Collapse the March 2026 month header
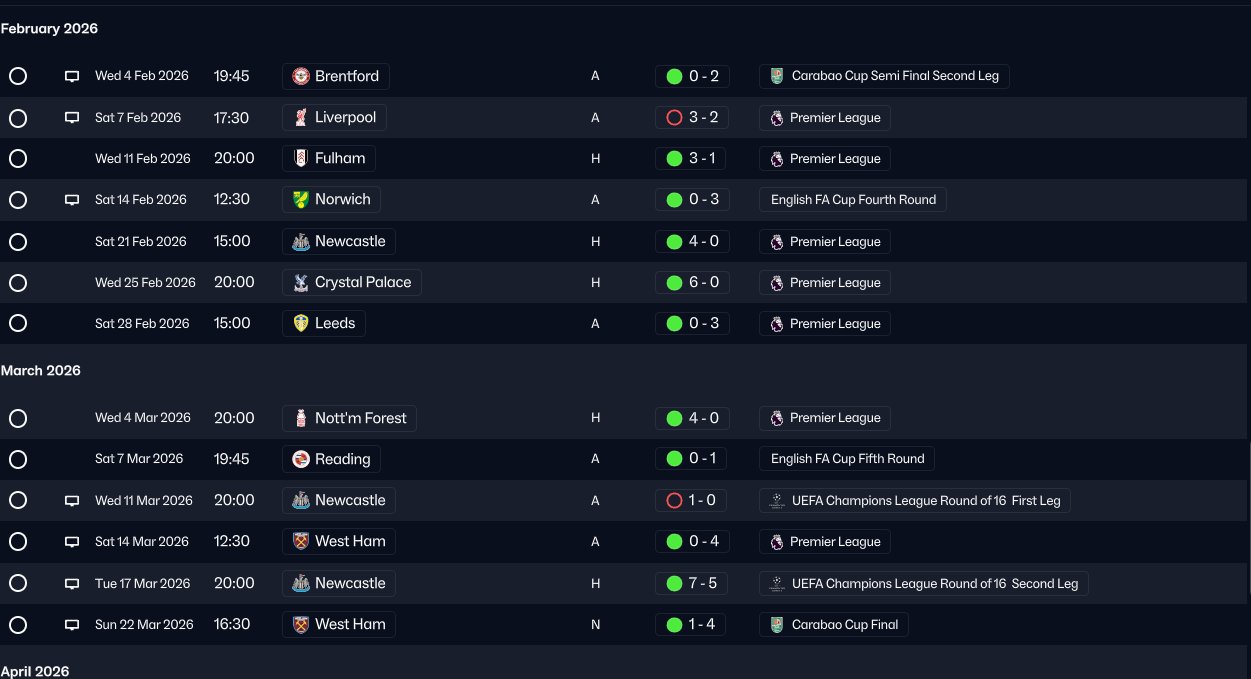The image size is (1251, 679). (41, 370)
